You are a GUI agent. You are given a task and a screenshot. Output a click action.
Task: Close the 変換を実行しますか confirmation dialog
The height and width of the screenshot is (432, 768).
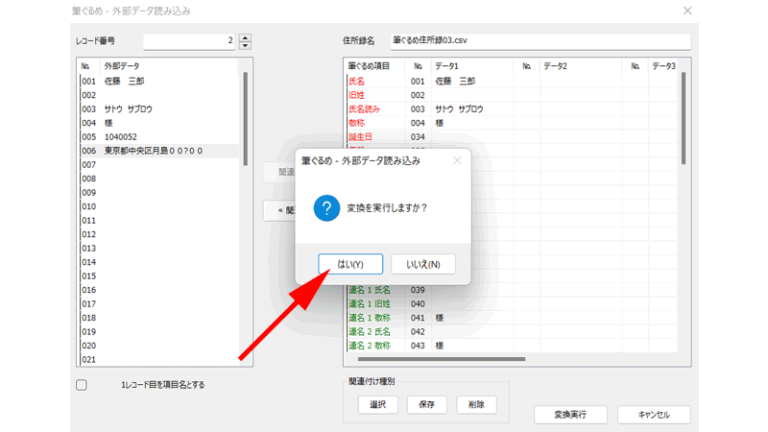[x=457, y=160]
